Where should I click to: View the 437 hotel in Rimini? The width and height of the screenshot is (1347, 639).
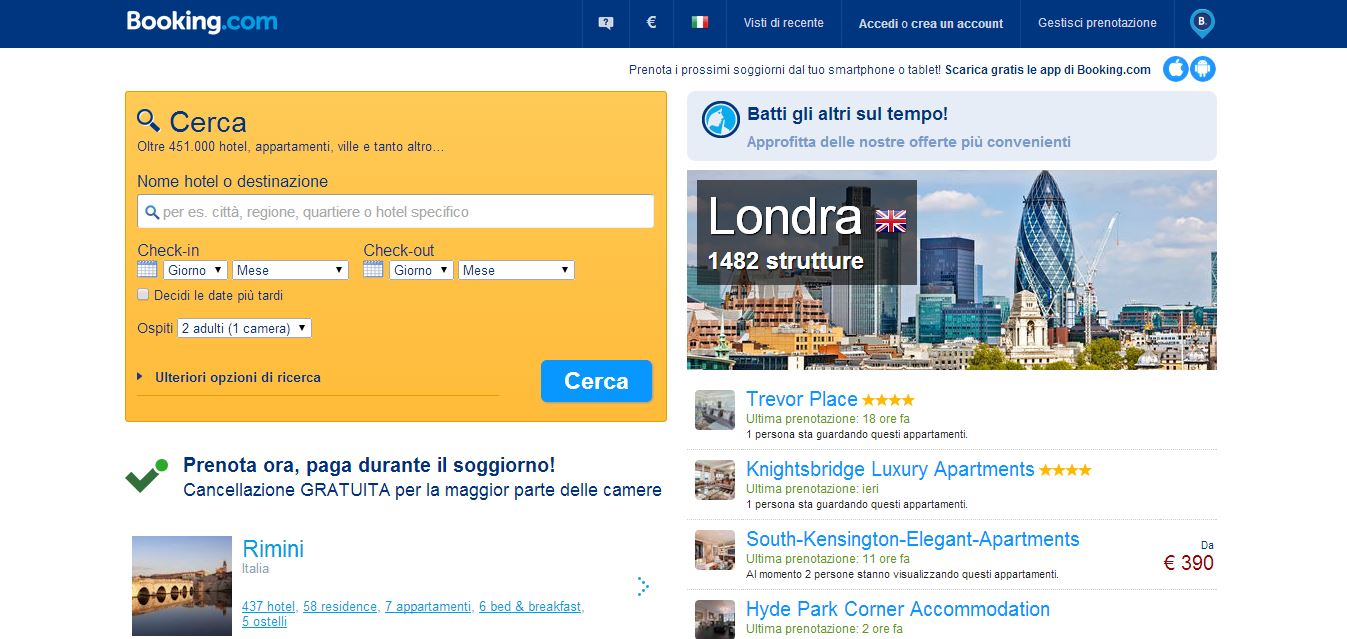coord(269,607)
